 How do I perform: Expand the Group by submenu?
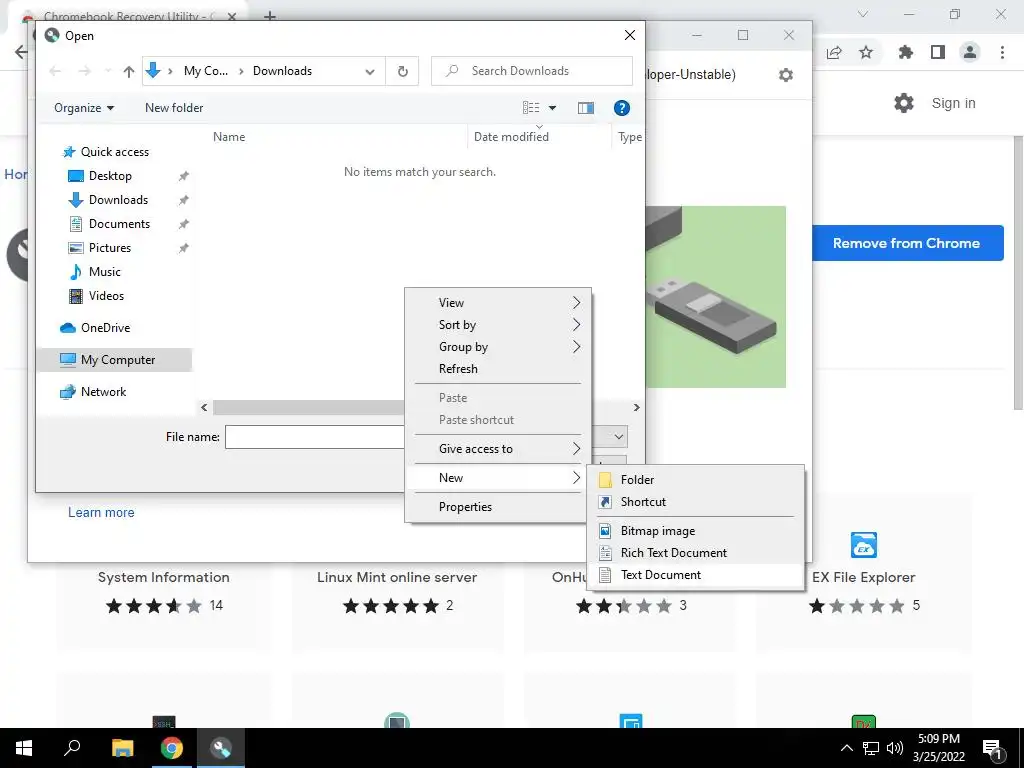(498, 347)
